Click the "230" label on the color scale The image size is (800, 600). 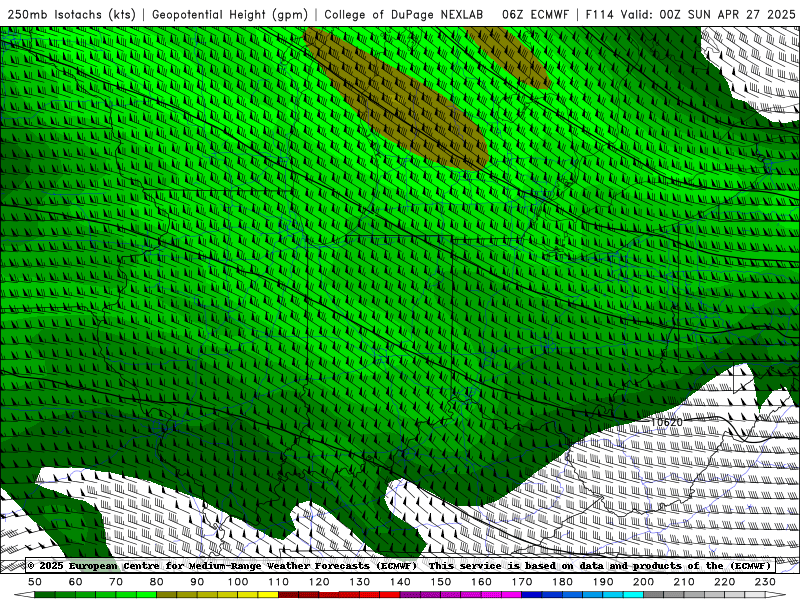coord(765,582)
